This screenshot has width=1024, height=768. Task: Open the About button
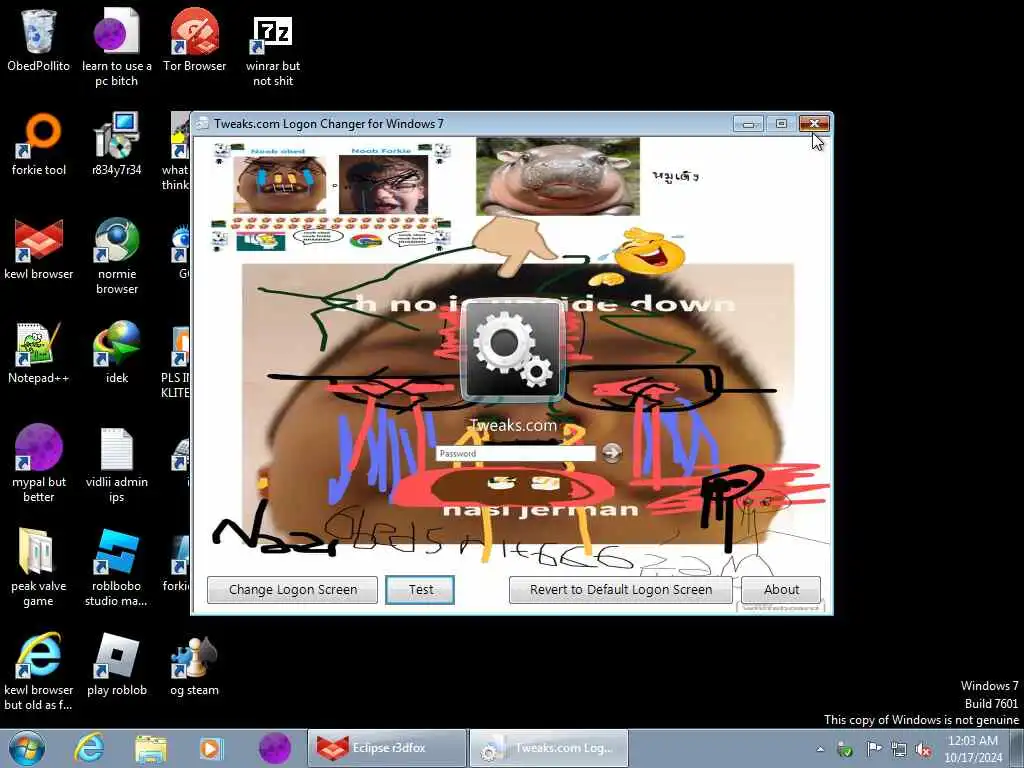781,590
